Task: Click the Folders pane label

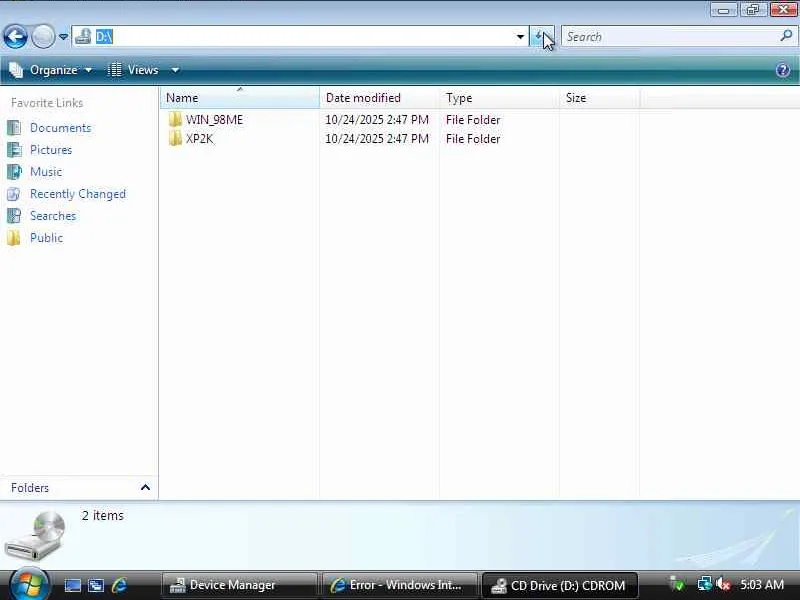Action: point(30,488)
